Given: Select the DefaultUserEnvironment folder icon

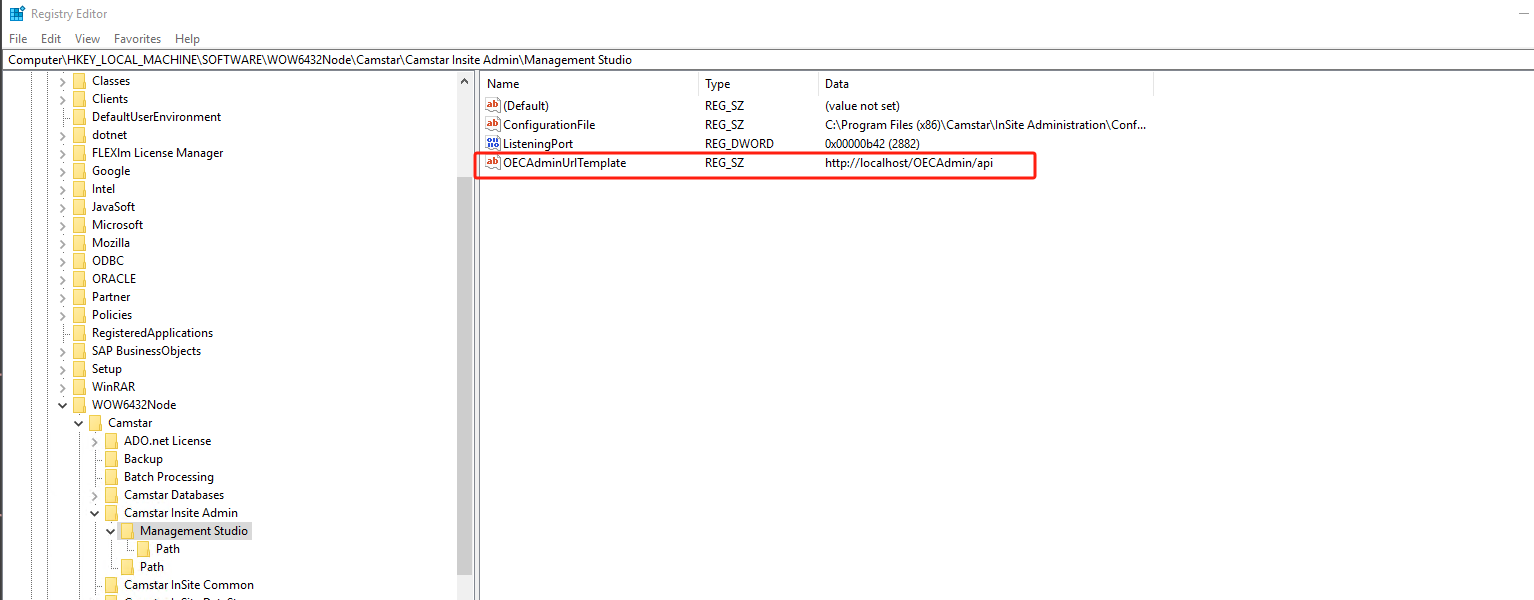Looking at the screenshot, I should click(79, 117).
